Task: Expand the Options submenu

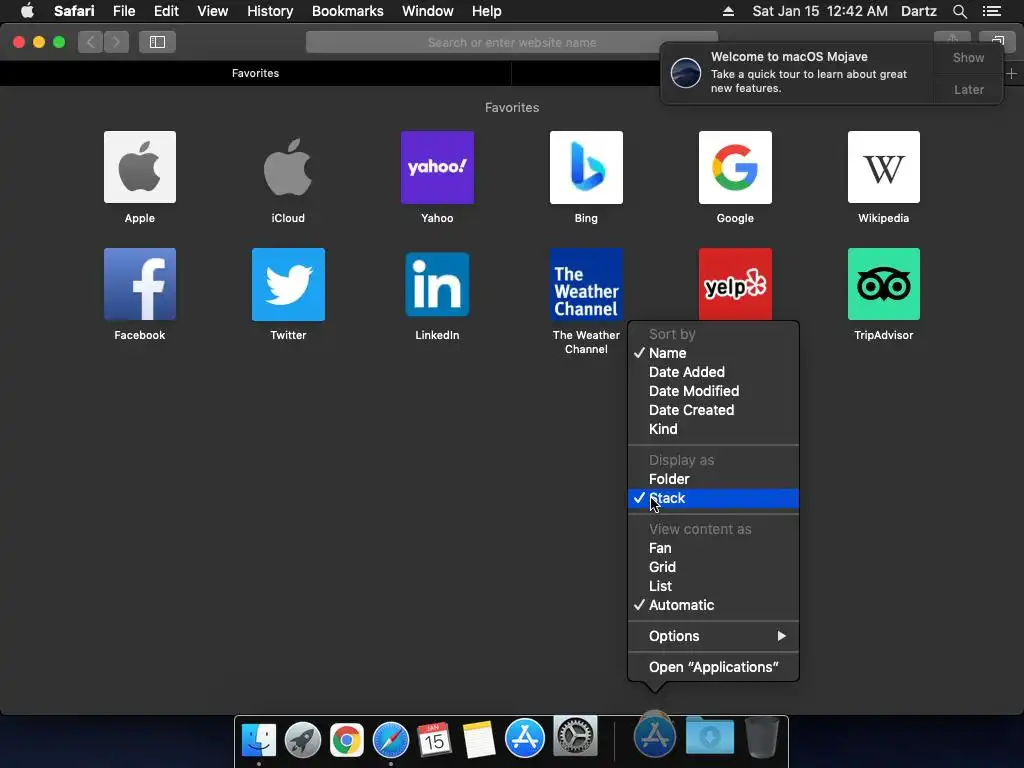Action: 713,636
